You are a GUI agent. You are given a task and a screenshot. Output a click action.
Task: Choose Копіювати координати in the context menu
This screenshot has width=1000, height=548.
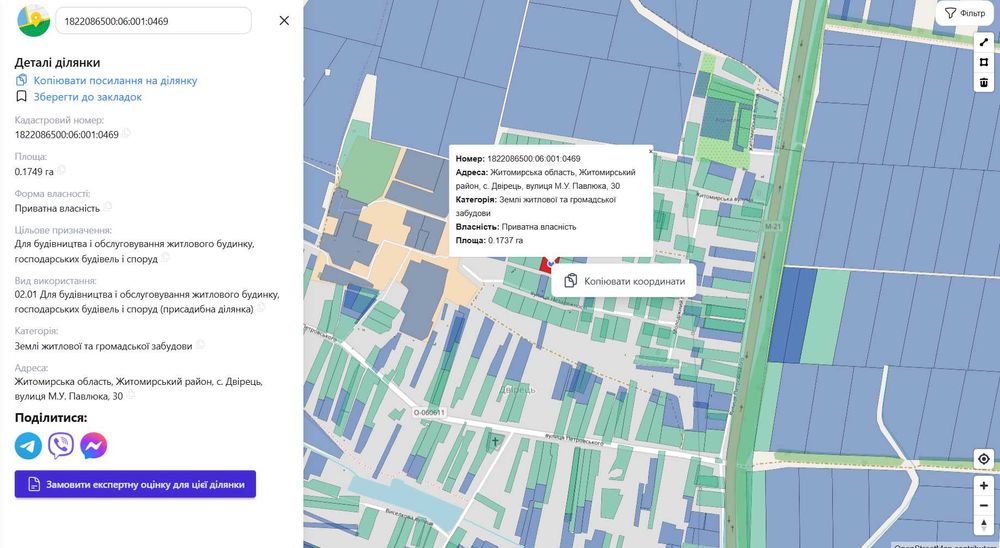click(x=624, y=281)
